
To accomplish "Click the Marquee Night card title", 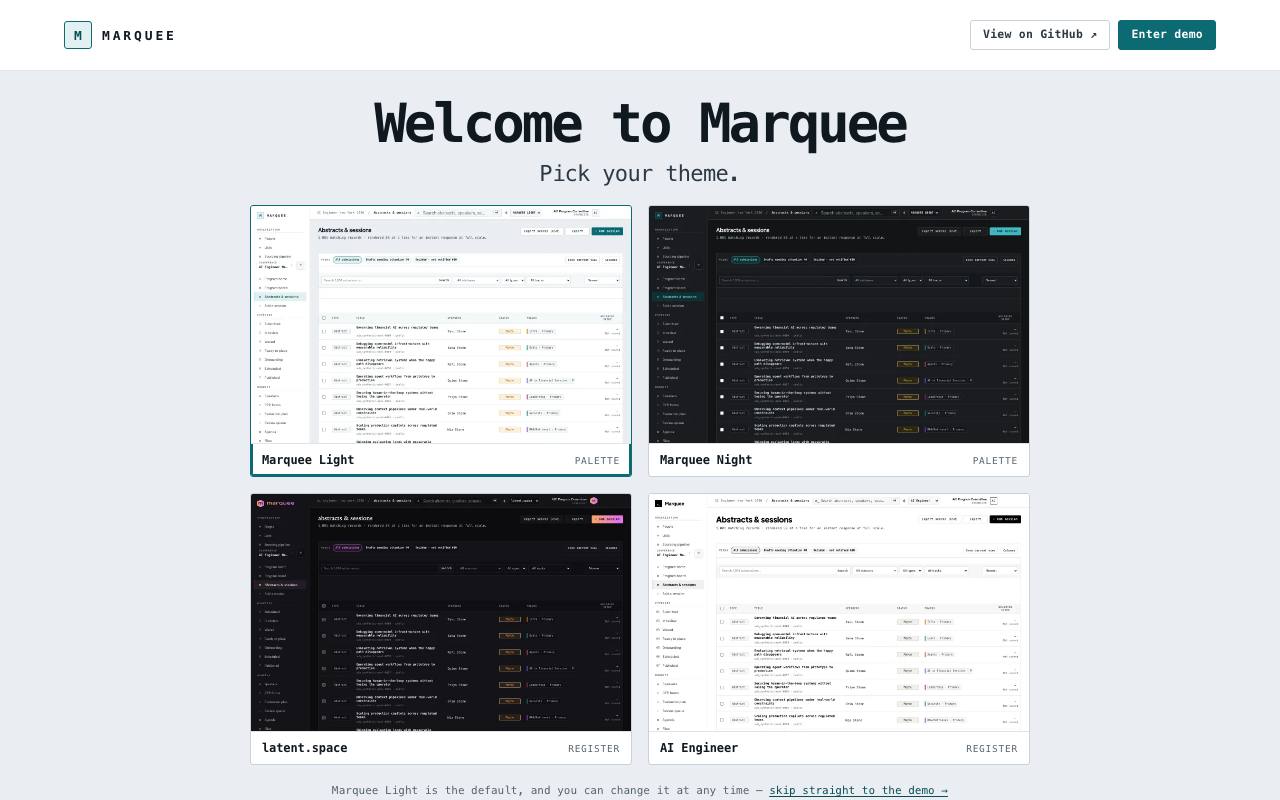I will tap(706, 460).
